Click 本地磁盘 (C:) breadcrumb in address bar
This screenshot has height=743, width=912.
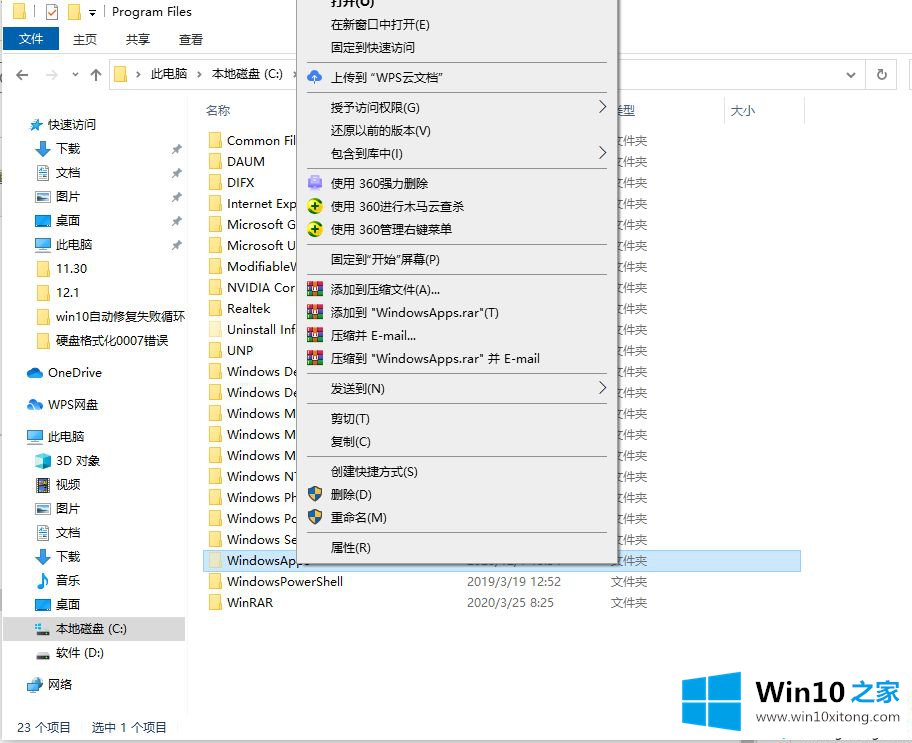247,74
